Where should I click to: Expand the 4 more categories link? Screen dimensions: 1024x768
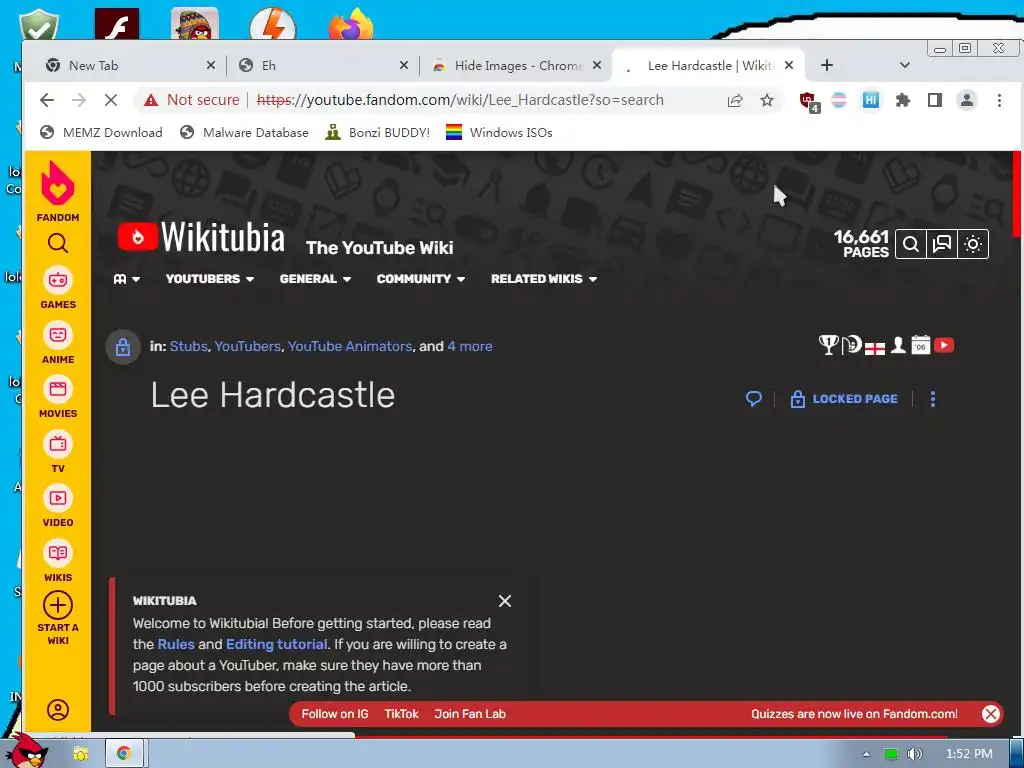pyautogui.click(x=470, y=346)
